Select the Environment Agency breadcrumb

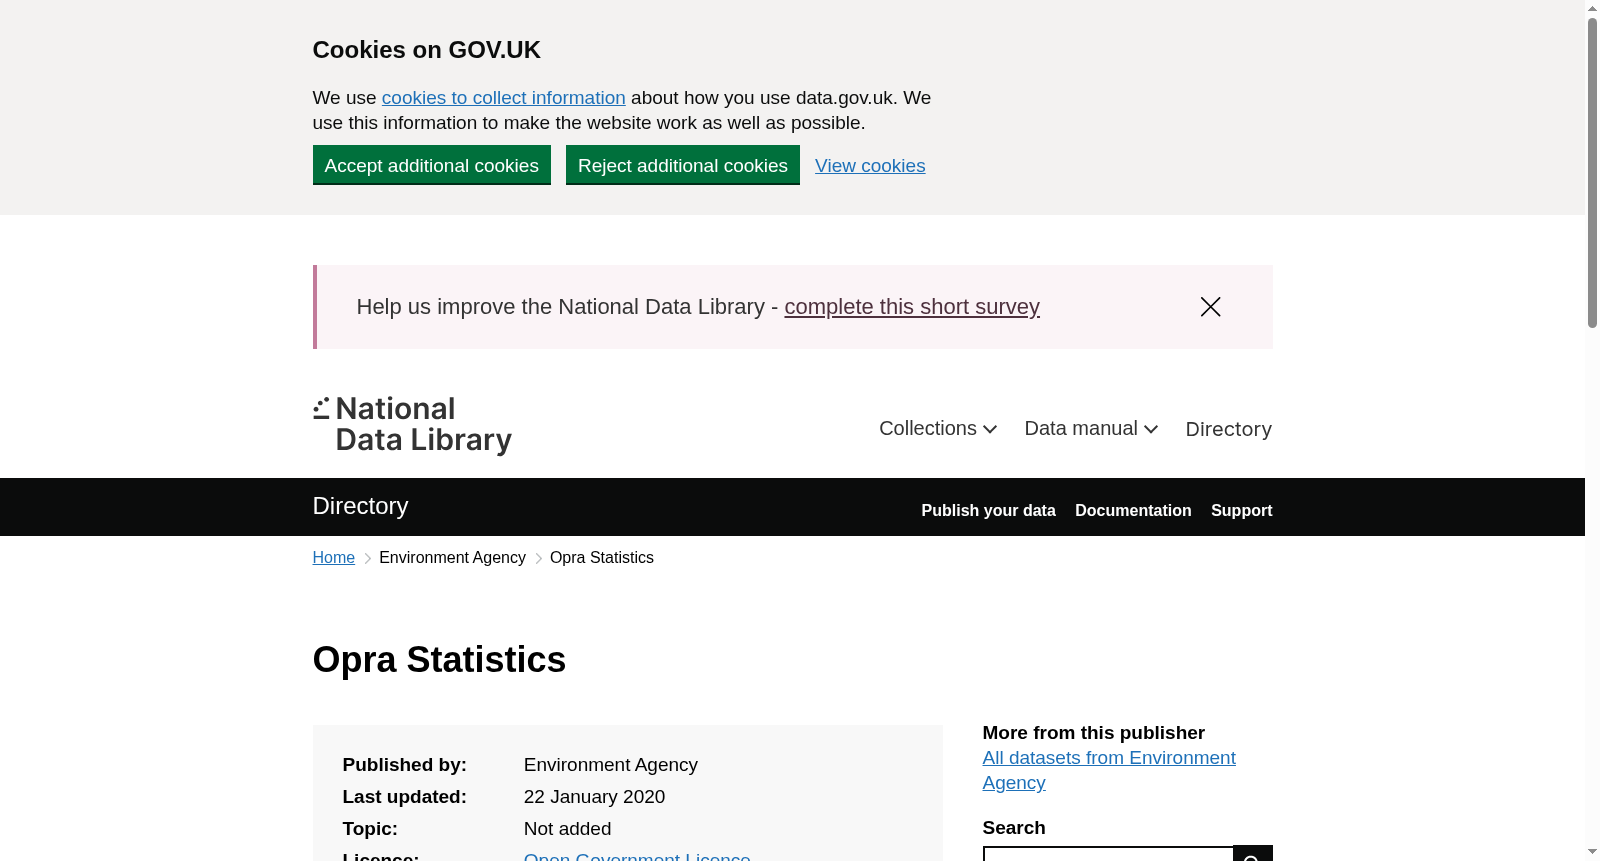pos(452,558)
